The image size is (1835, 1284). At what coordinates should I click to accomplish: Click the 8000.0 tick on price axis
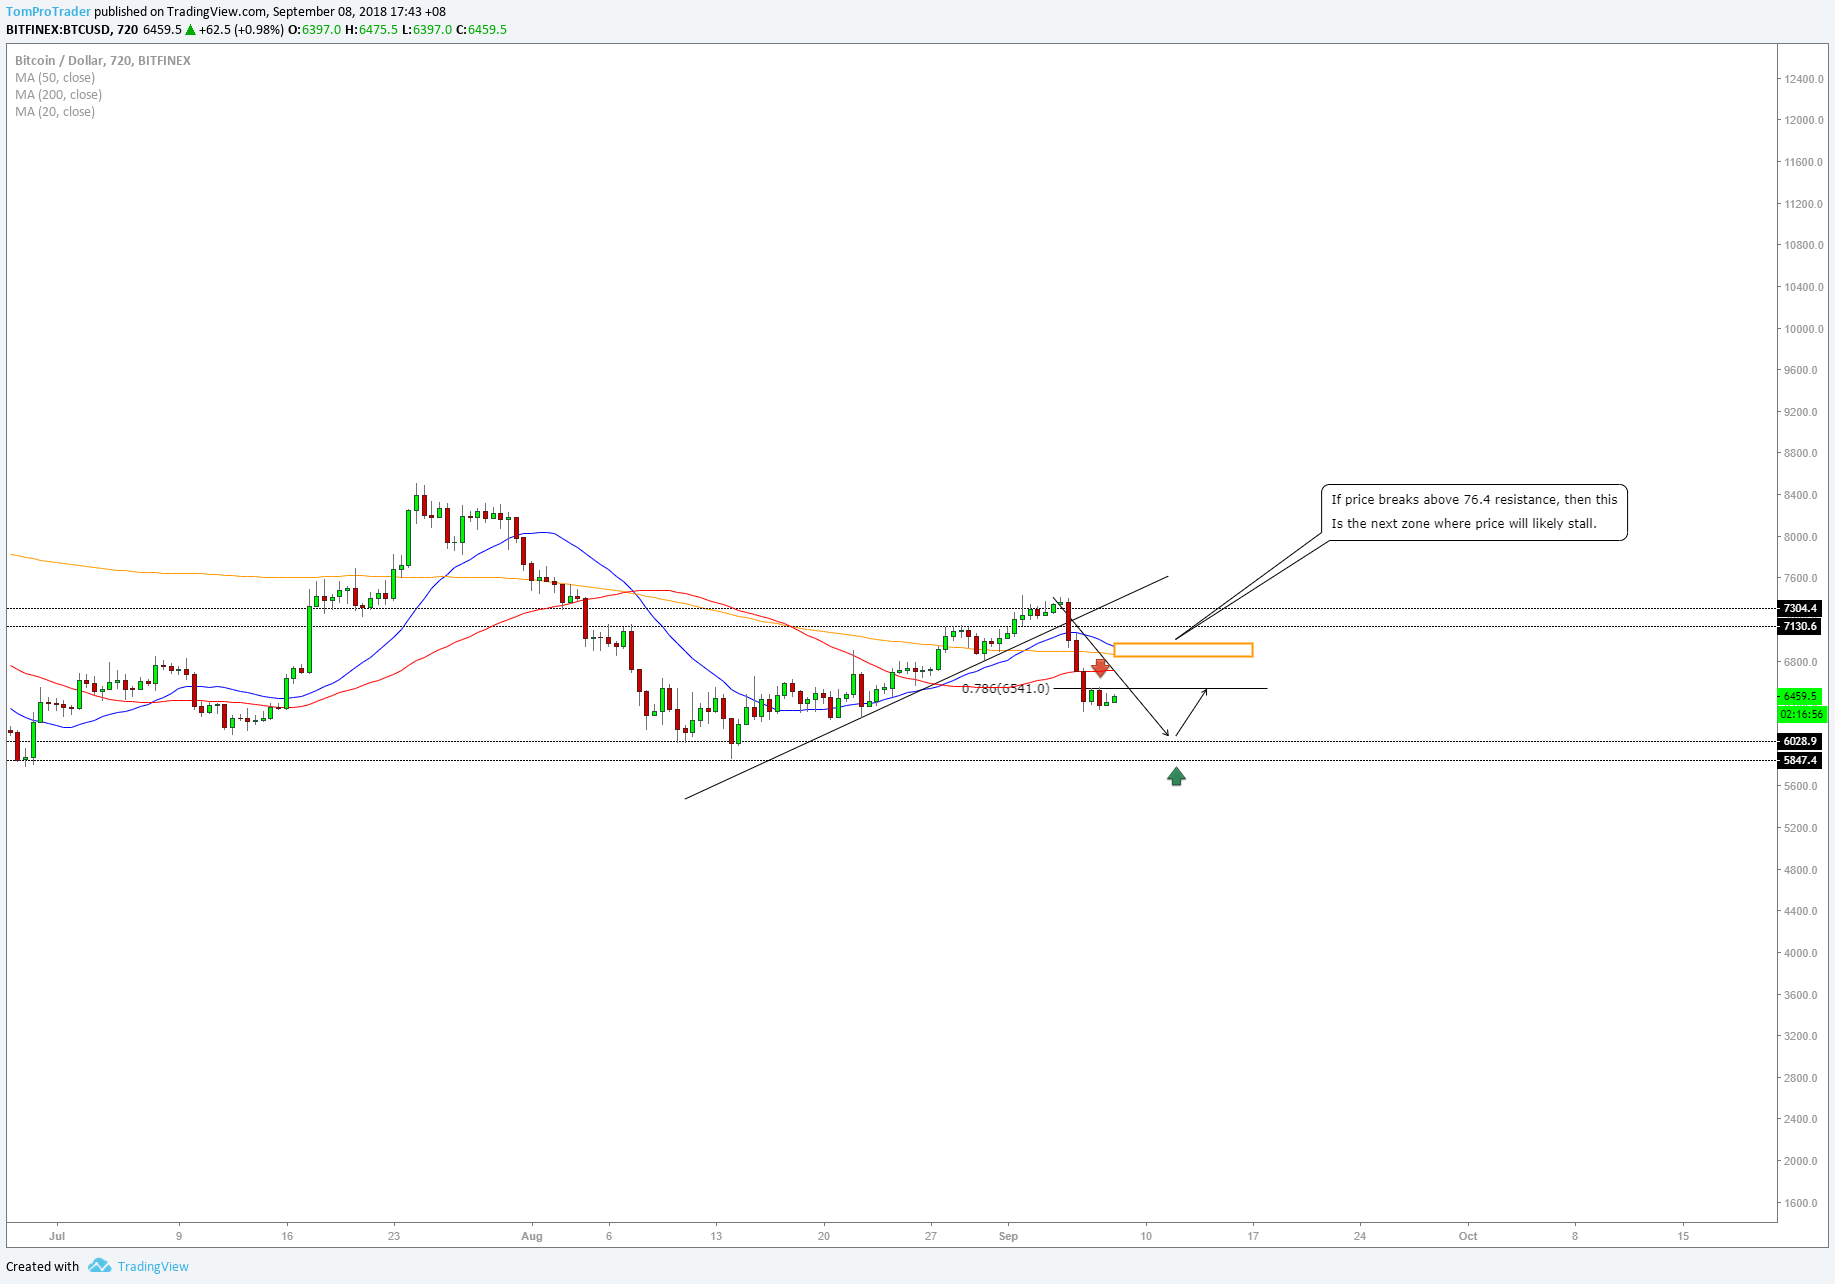[1801, 537]
